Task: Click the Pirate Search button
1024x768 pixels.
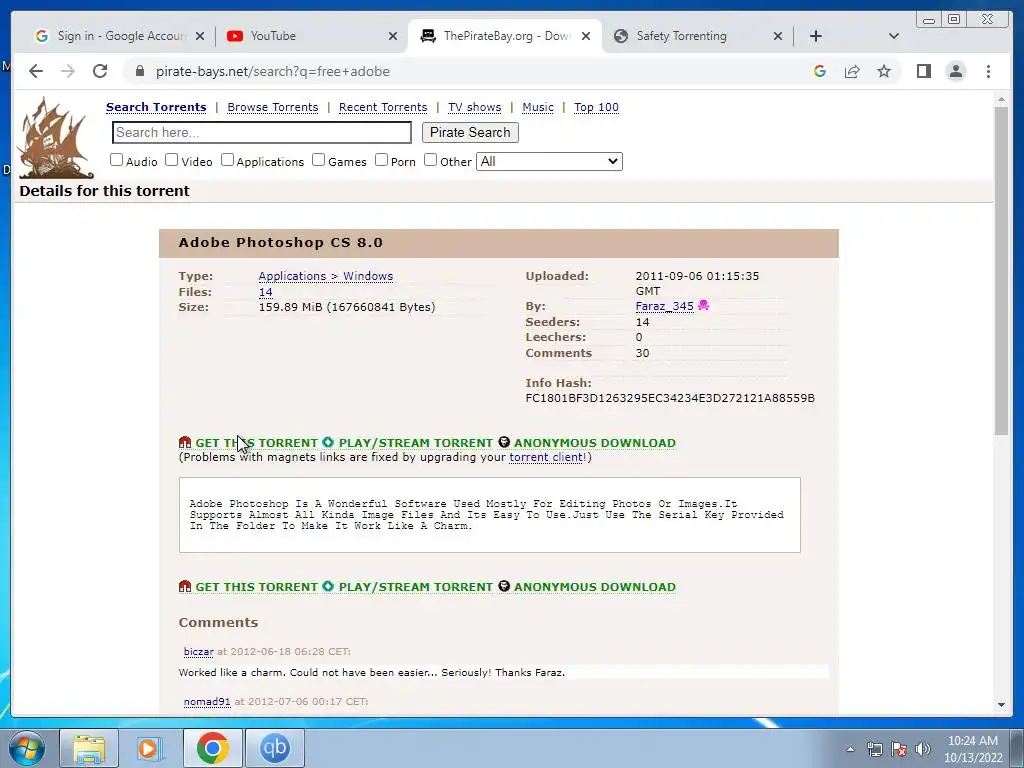Action: [x=470, y=133]
